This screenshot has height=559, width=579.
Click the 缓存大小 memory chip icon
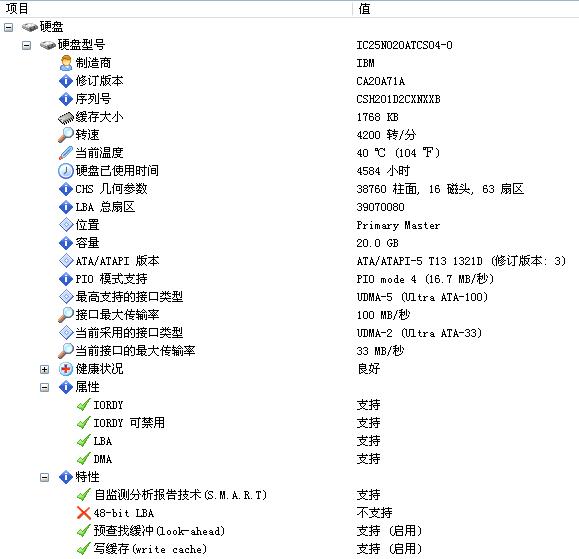point(66,118)
